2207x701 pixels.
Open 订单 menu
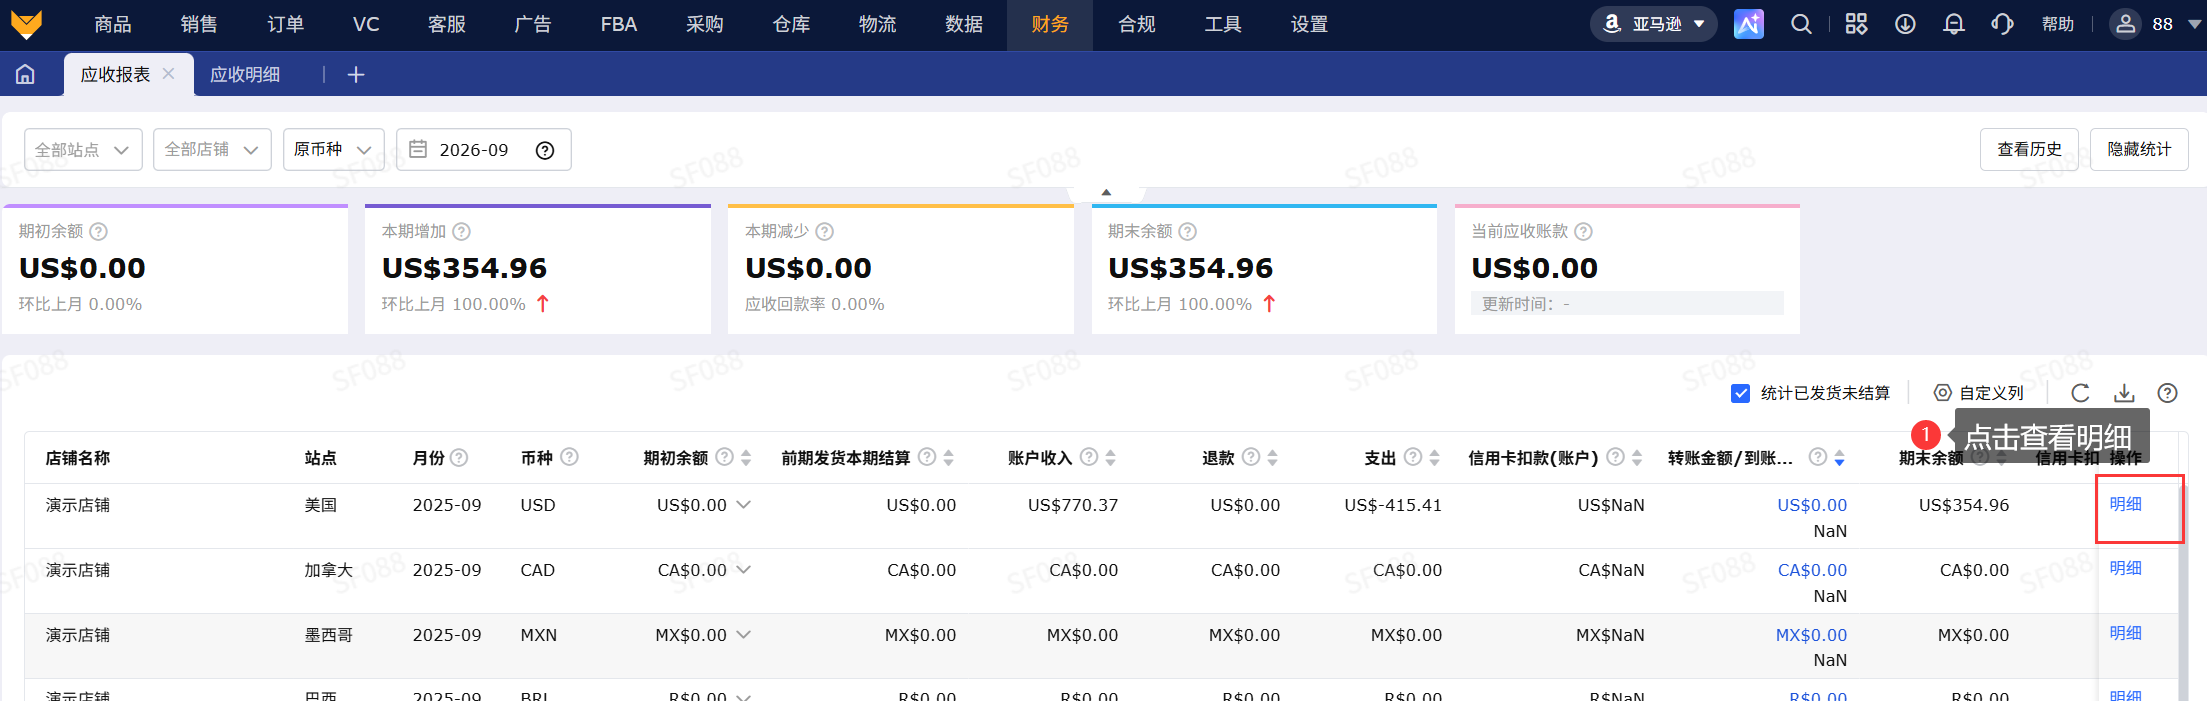pos(285,24)
